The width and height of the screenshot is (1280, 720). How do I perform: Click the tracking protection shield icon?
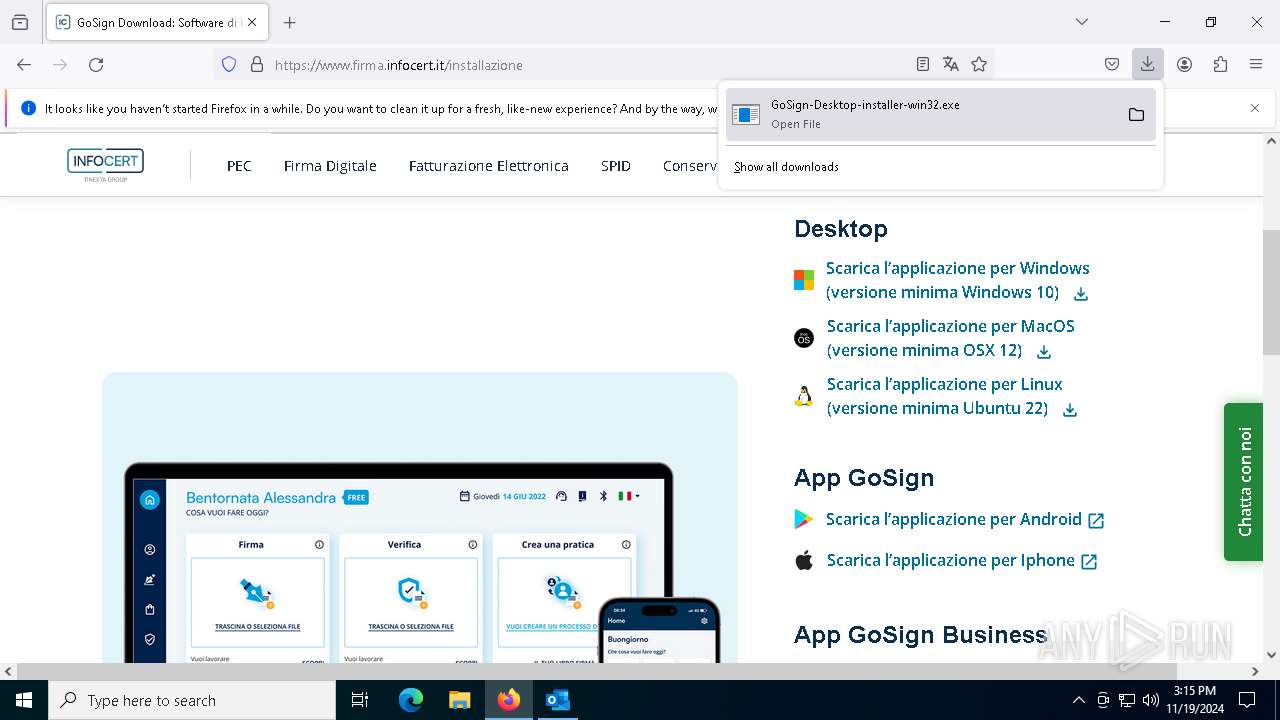[x=229, y=65]
